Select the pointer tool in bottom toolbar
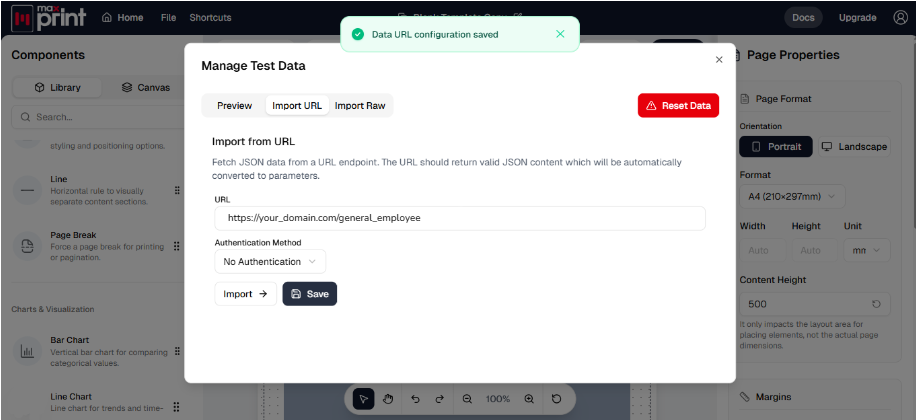Image resolution: width=916 pixels, height=420 pixels. [363, 398]
